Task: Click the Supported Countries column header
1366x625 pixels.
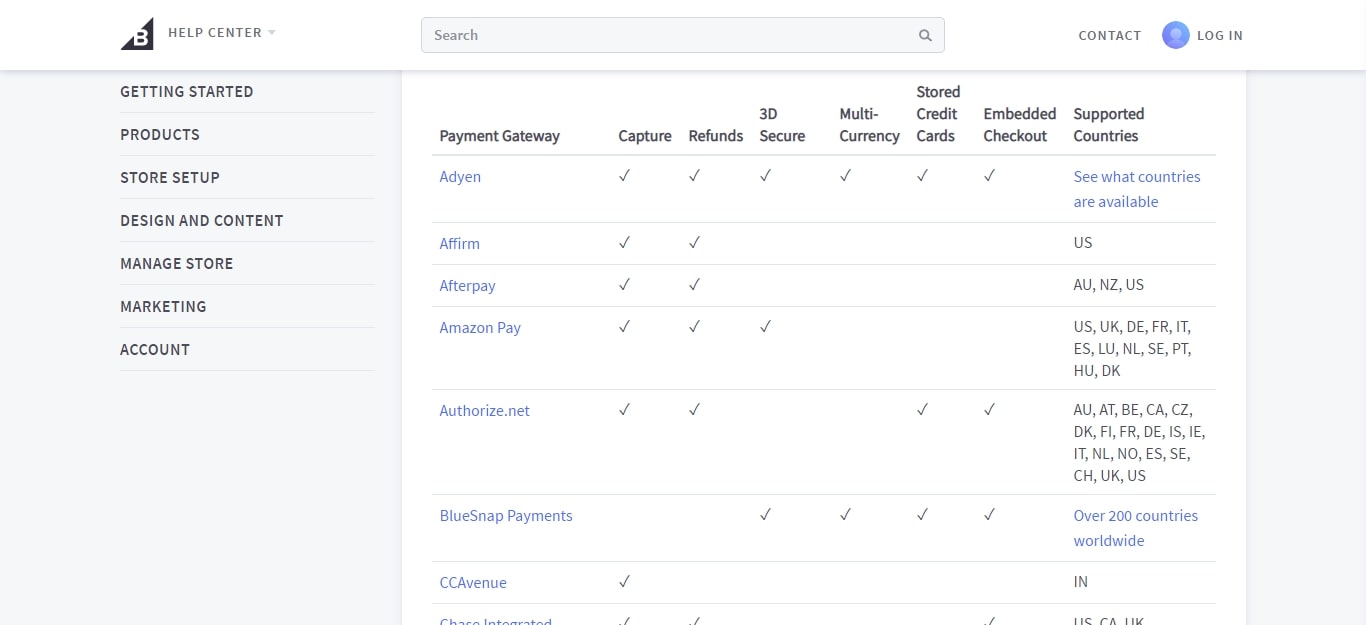Action: [1109, 125]
